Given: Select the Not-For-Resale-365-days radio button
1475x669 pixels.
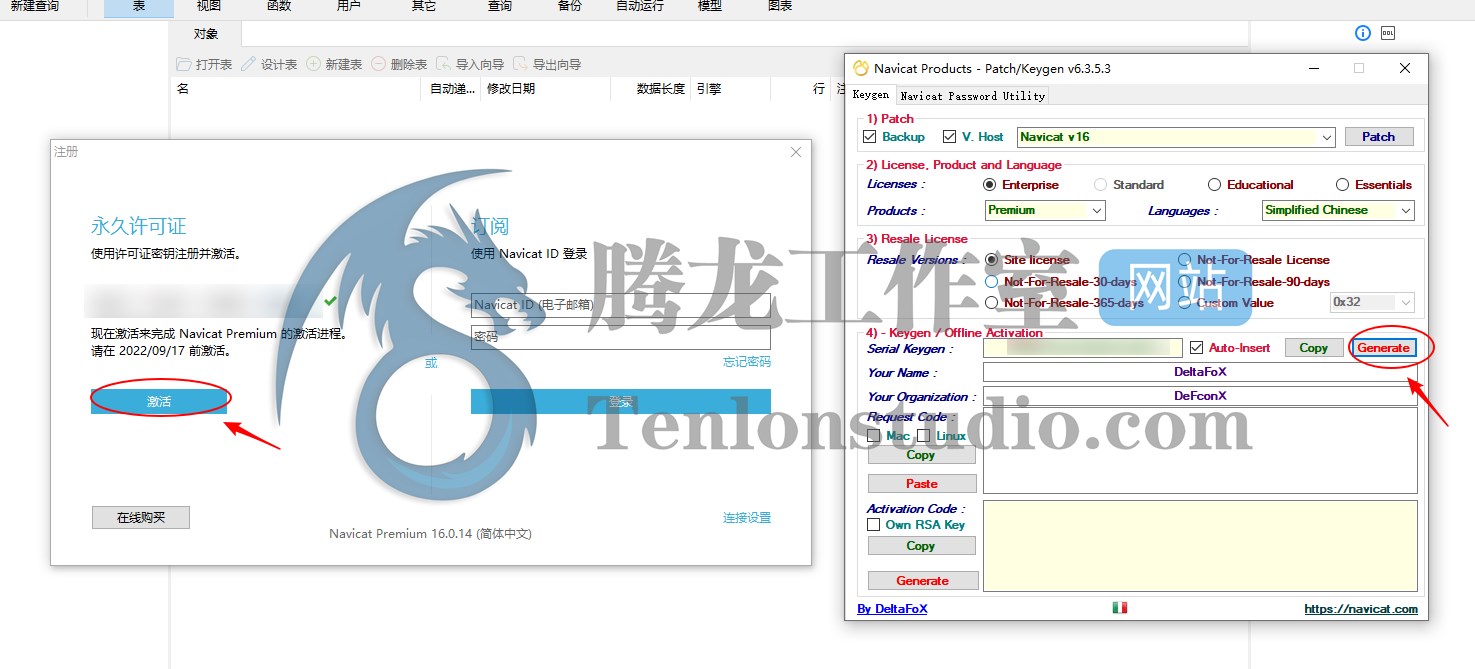Looking at the screenshot, I should point(992,303).
